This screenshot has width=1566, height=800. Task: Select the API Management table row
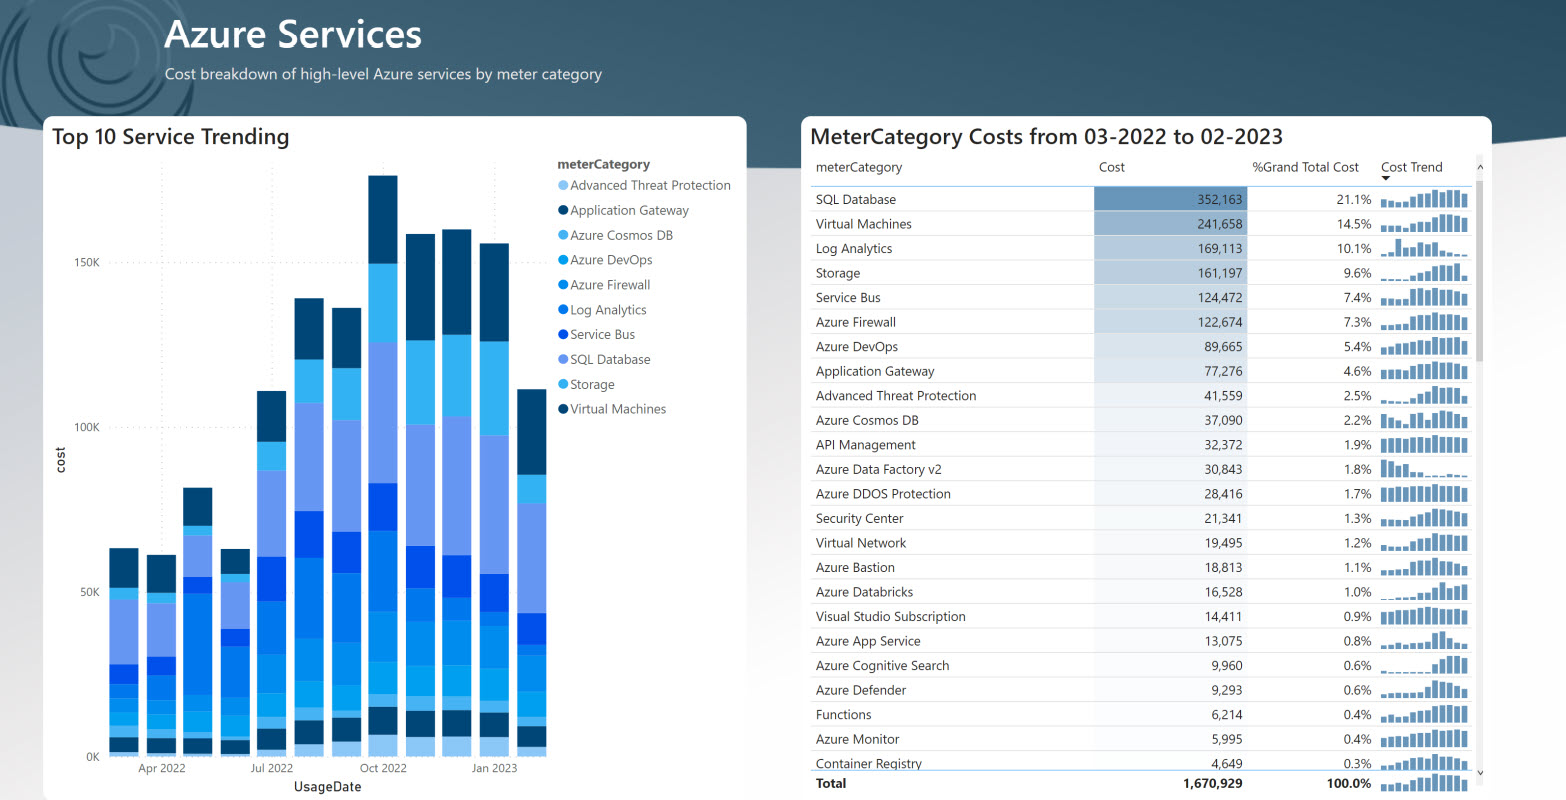pyautogui.click(x=1141, y=445)
